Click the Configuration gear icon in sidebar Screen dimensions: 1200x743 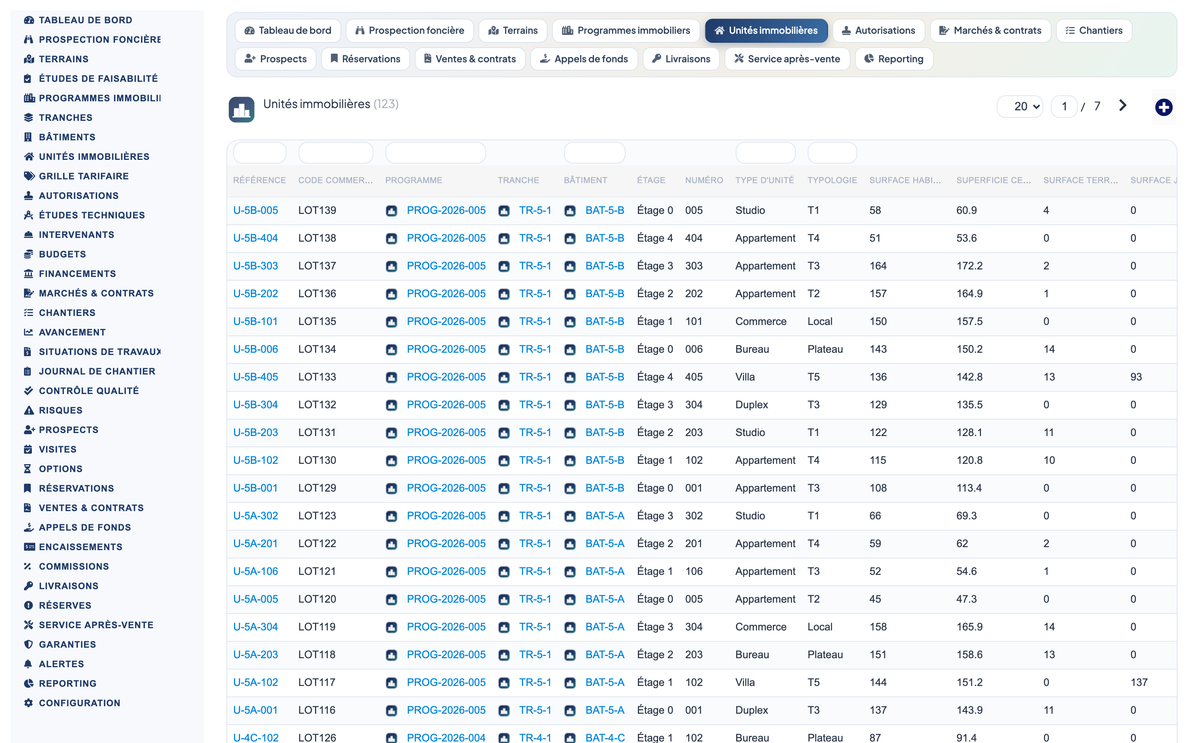coord(29,703)
